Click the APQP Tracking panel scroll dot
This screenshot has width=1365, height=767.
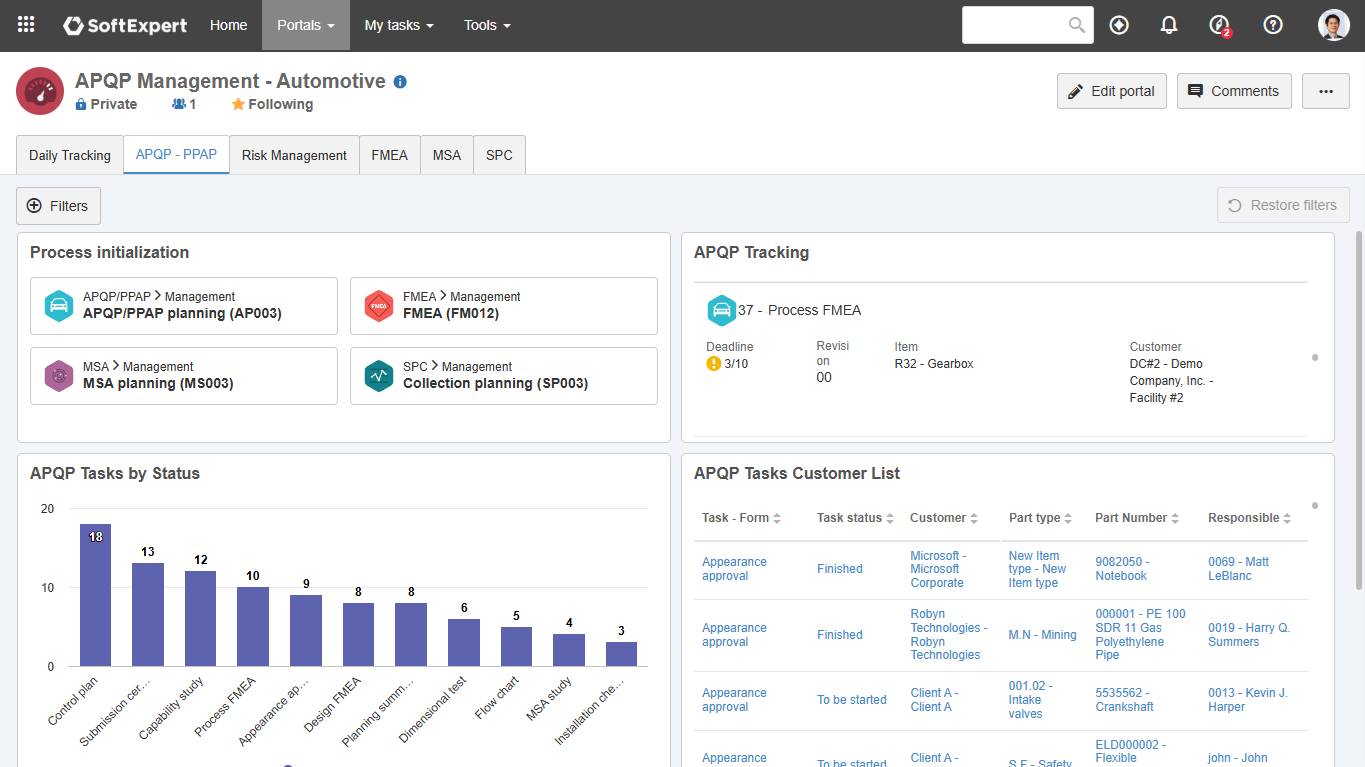coord(1315,357)
